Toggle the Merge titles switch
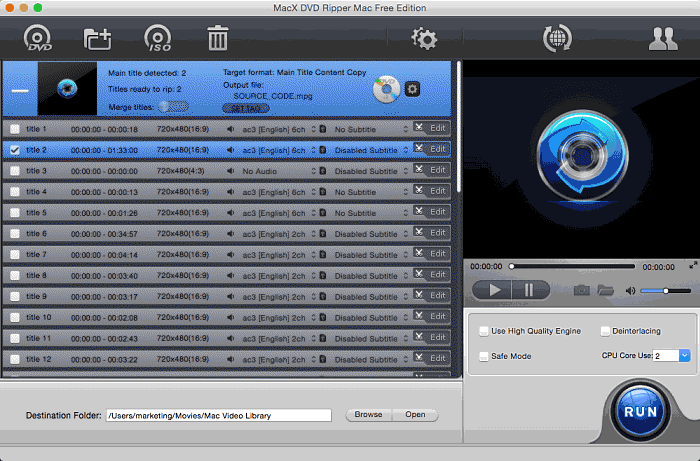Viewport: 700px width, 461px height. [x=174, y=107]
